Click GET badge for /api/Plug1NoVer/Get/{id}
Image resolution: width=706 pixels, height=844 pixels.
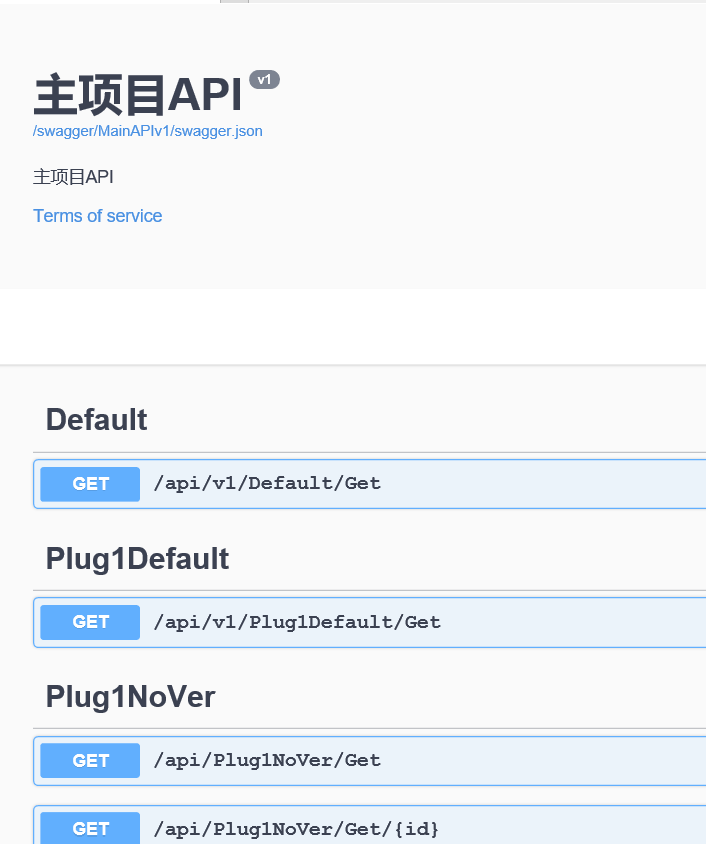(90, 829)
